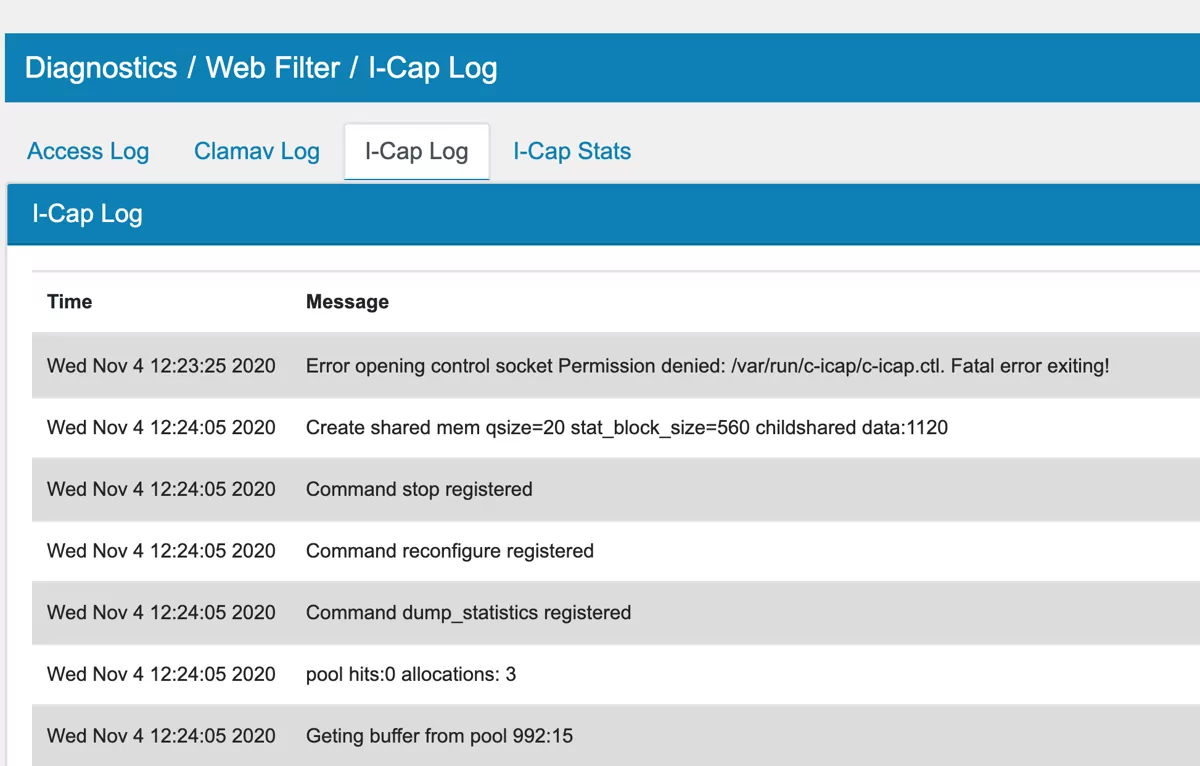The width and height of the screenshot is (1200, 766).
Task: Click the active I-Cap Log tab
Action: click(416, 151)
